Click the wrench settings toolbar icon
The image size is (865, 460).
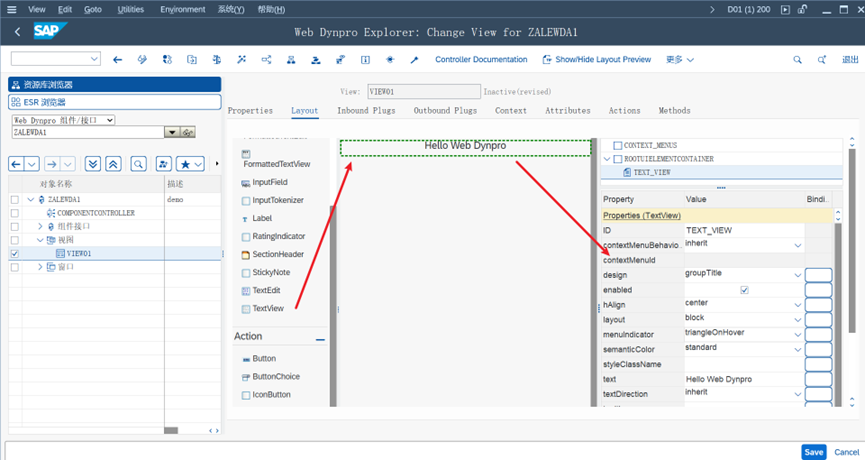415,60
